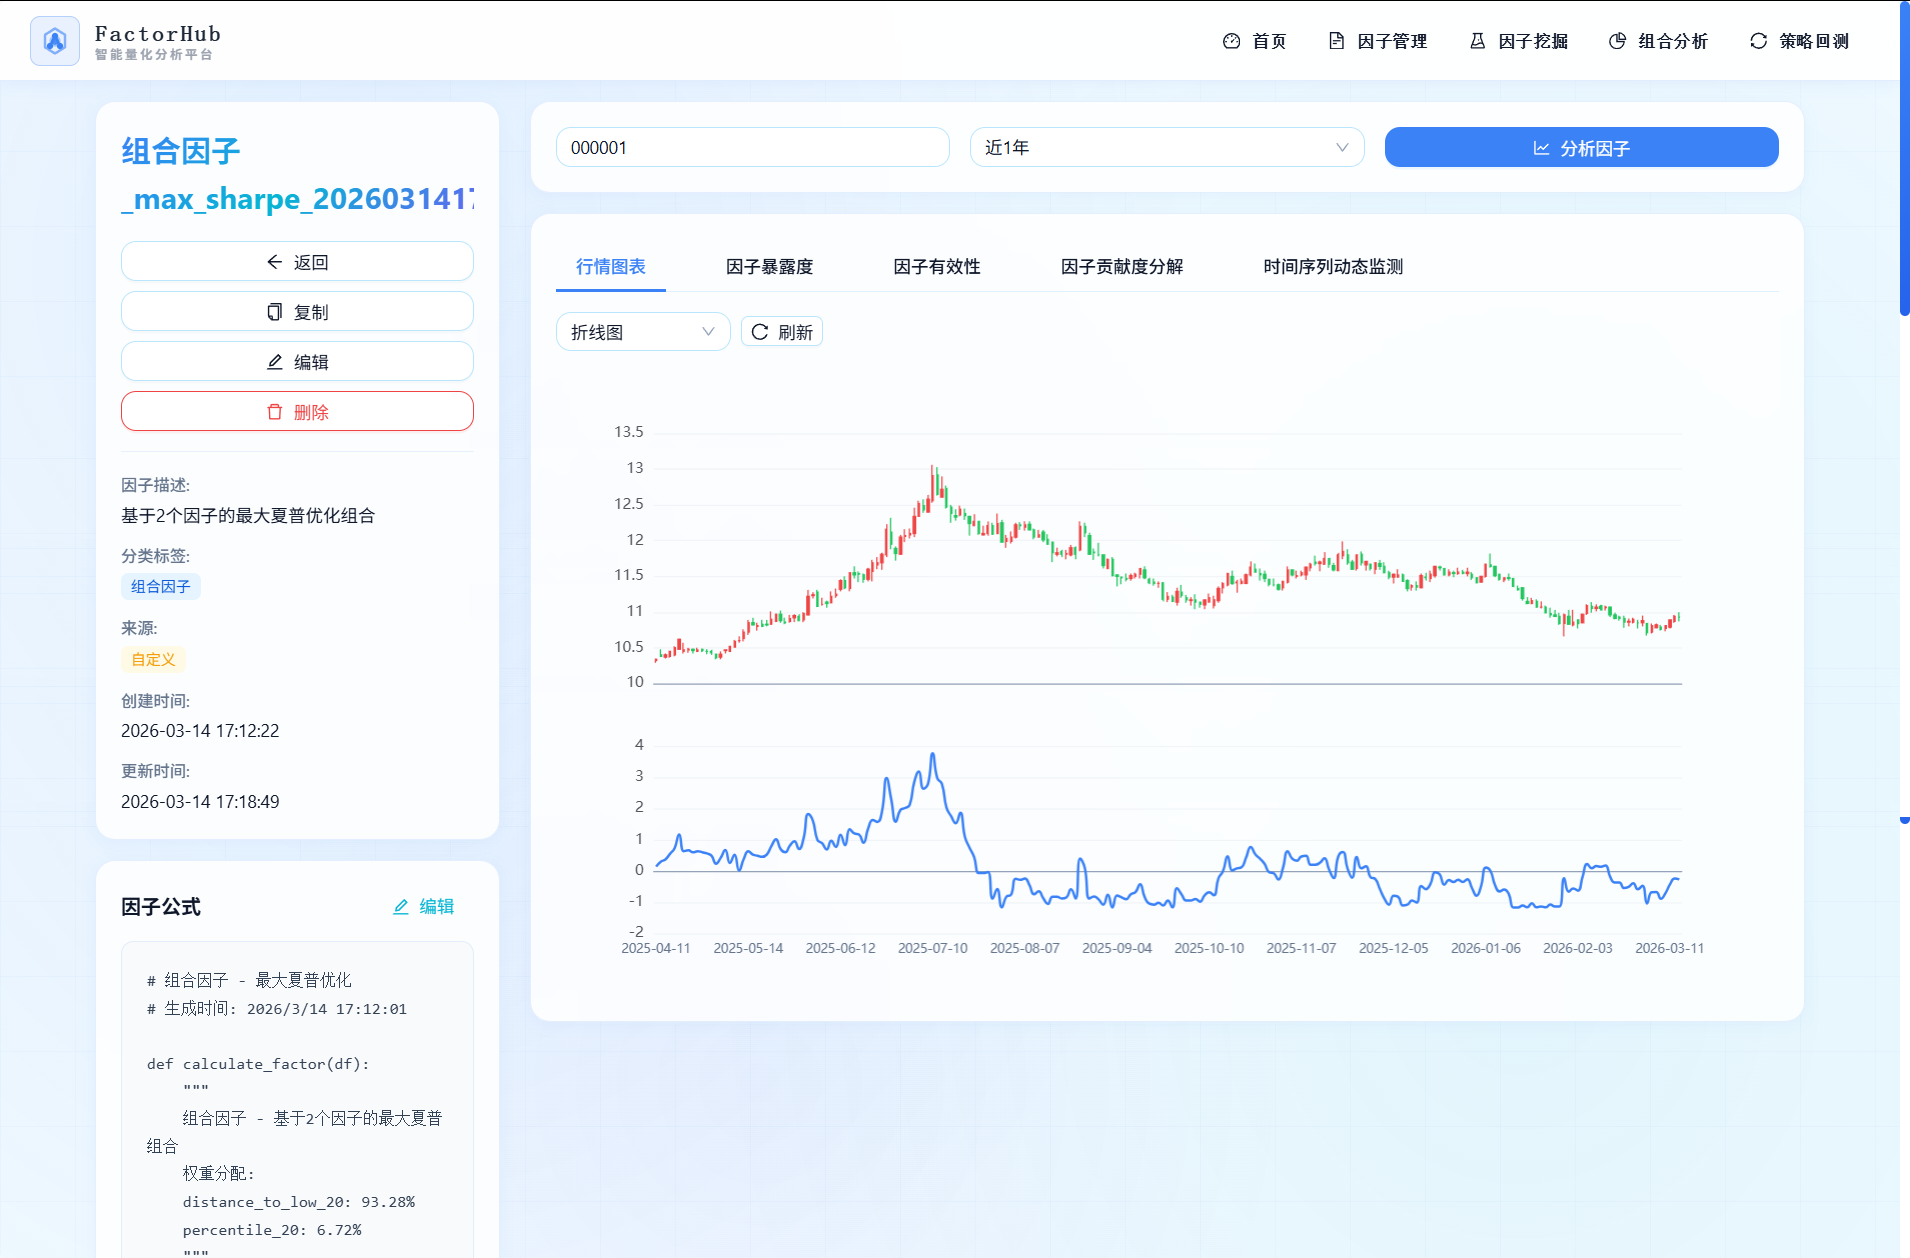The width and height of the screenshot is (1910, 1258).
Task: Click the stock code field 000001
Action: (752, 147)
